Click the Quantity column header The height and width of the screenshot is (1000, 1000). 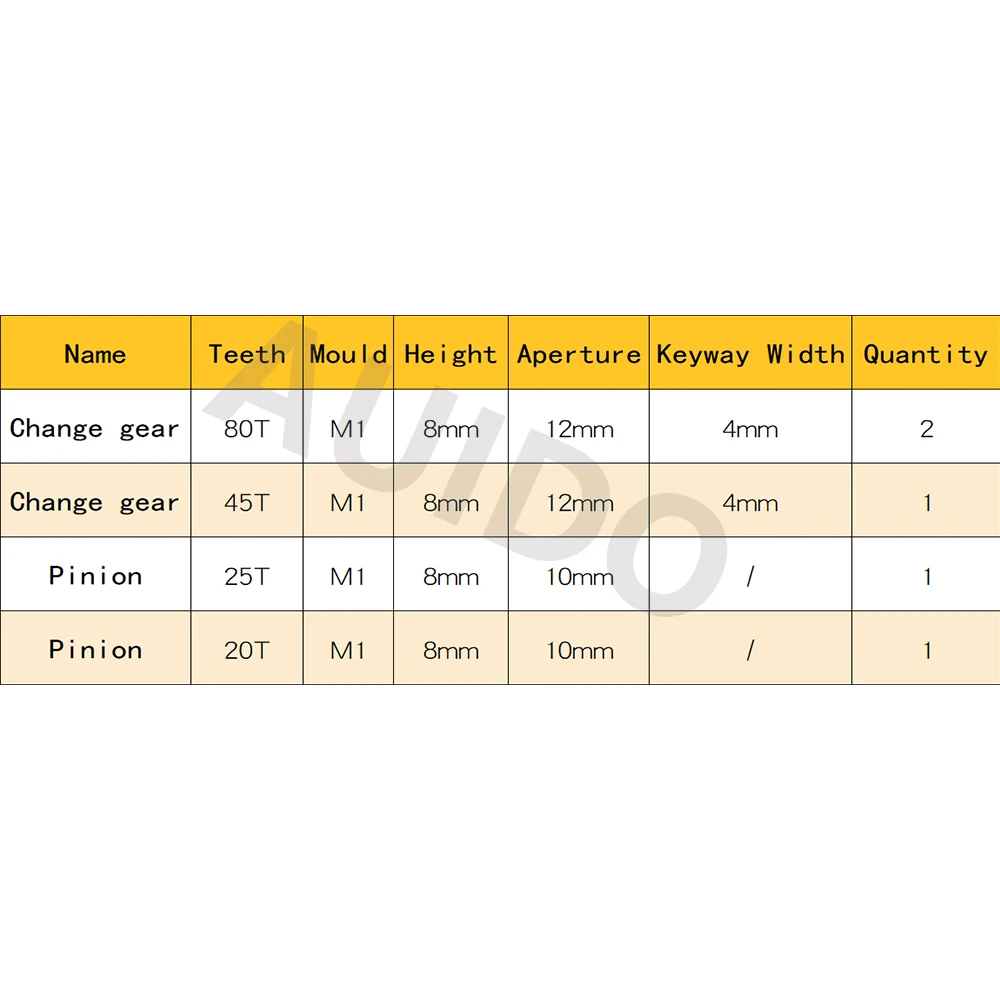(926, 353)
